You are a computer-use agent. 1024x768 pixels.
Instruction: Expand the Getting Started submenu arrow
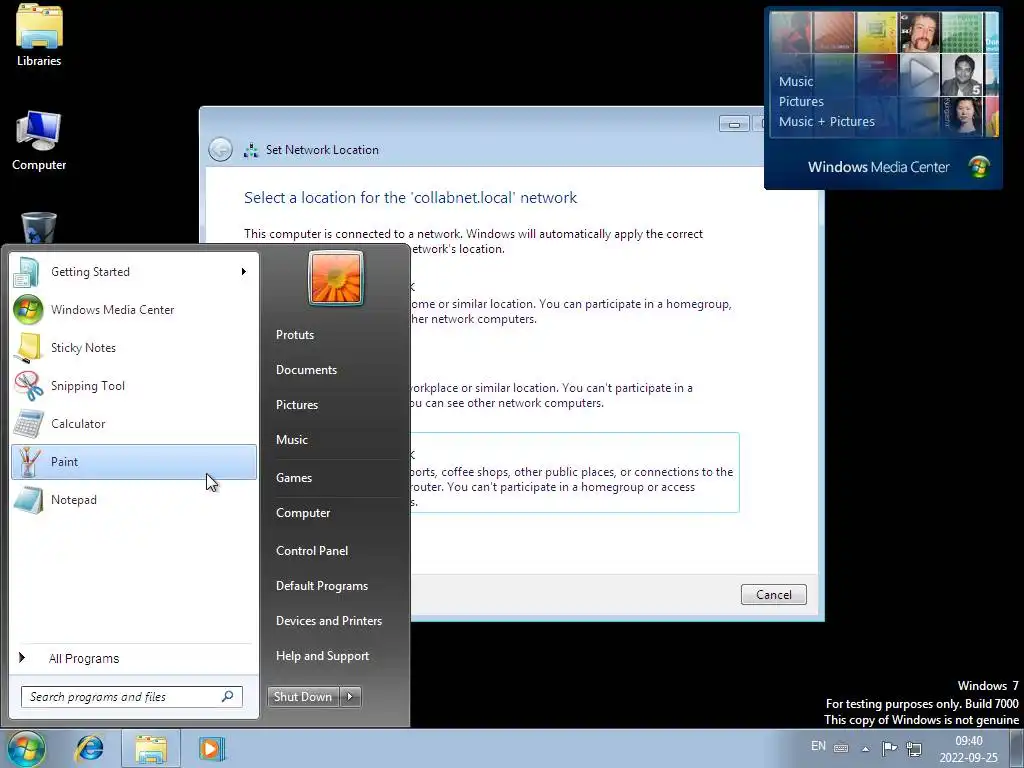click(x=244, y=272)
